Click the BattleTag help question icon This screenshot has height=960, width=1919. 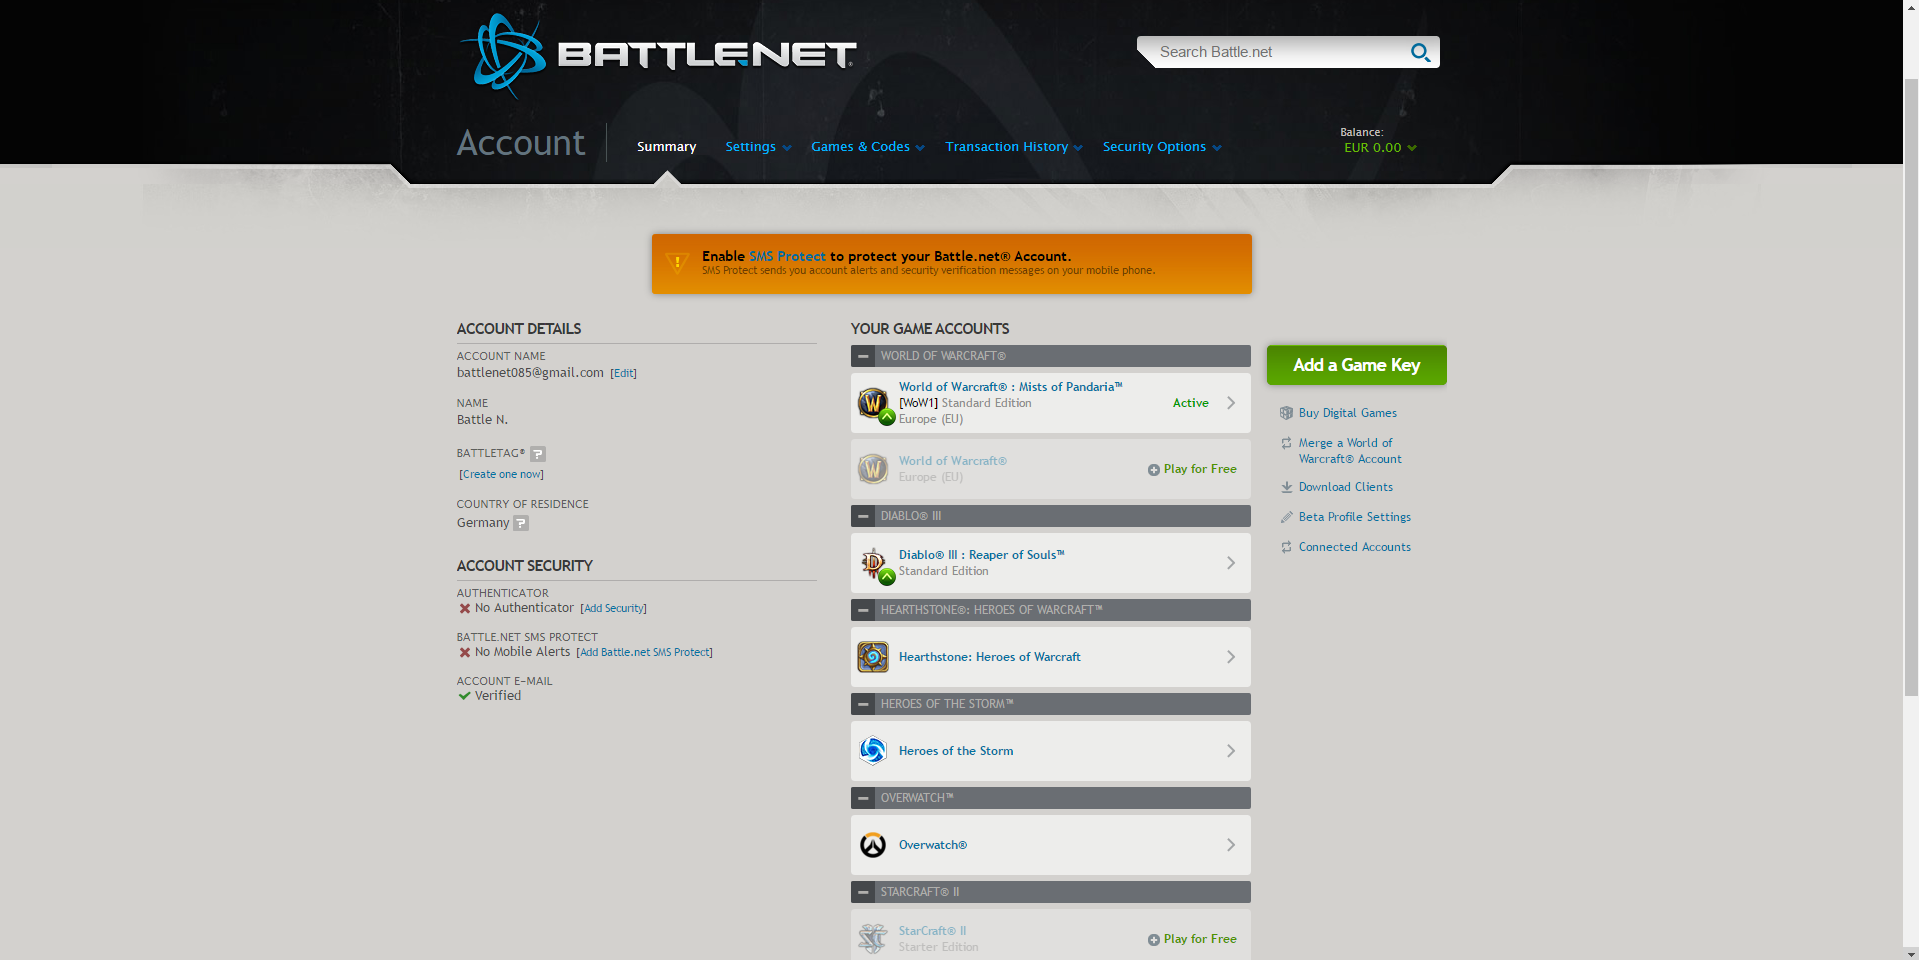[x=538, y=454]
